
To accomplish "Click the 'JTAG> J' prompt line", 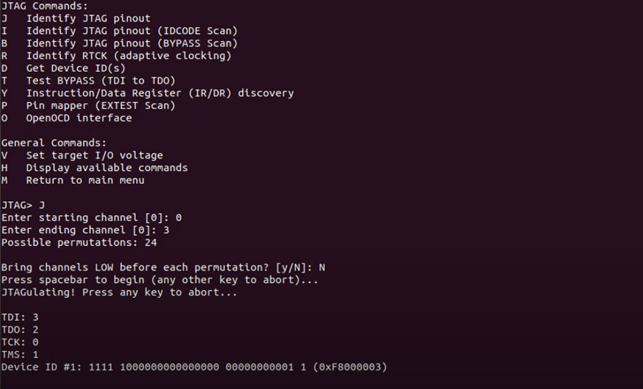I will click(23, 205).
